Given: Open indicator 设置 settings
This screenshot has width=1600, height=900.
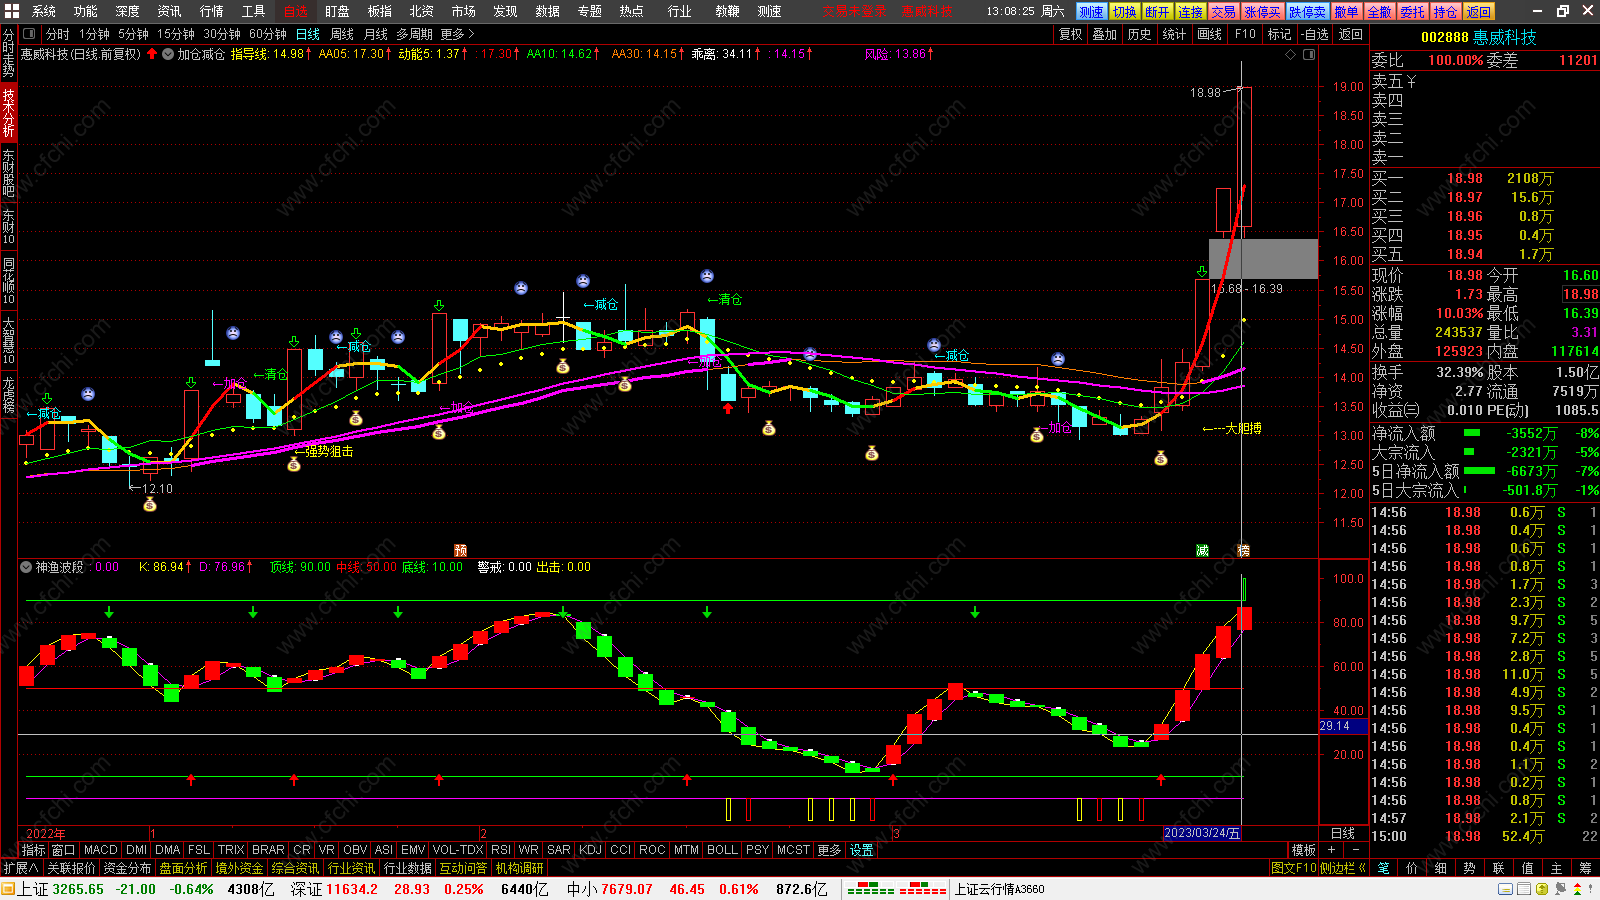Looking at the screenshot, I should coord(862,850).
